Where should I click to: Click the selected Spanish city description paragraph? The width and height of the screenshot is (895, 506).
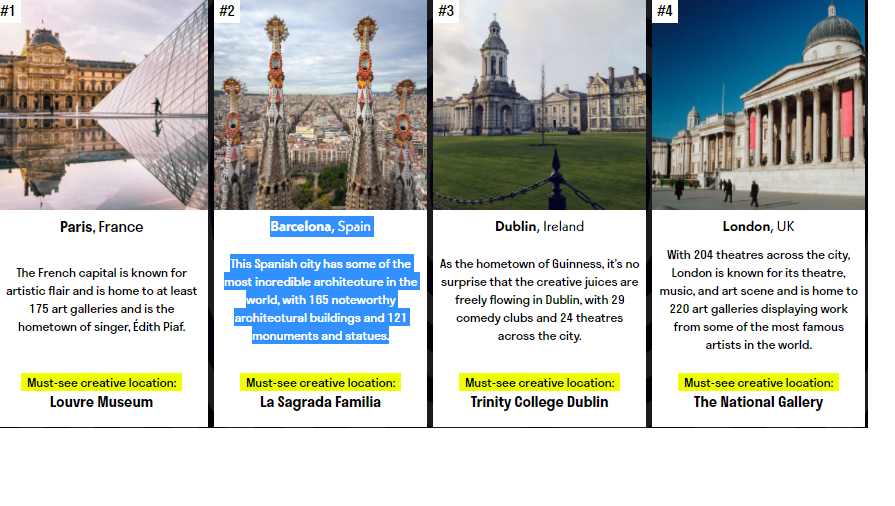(321, 299)
